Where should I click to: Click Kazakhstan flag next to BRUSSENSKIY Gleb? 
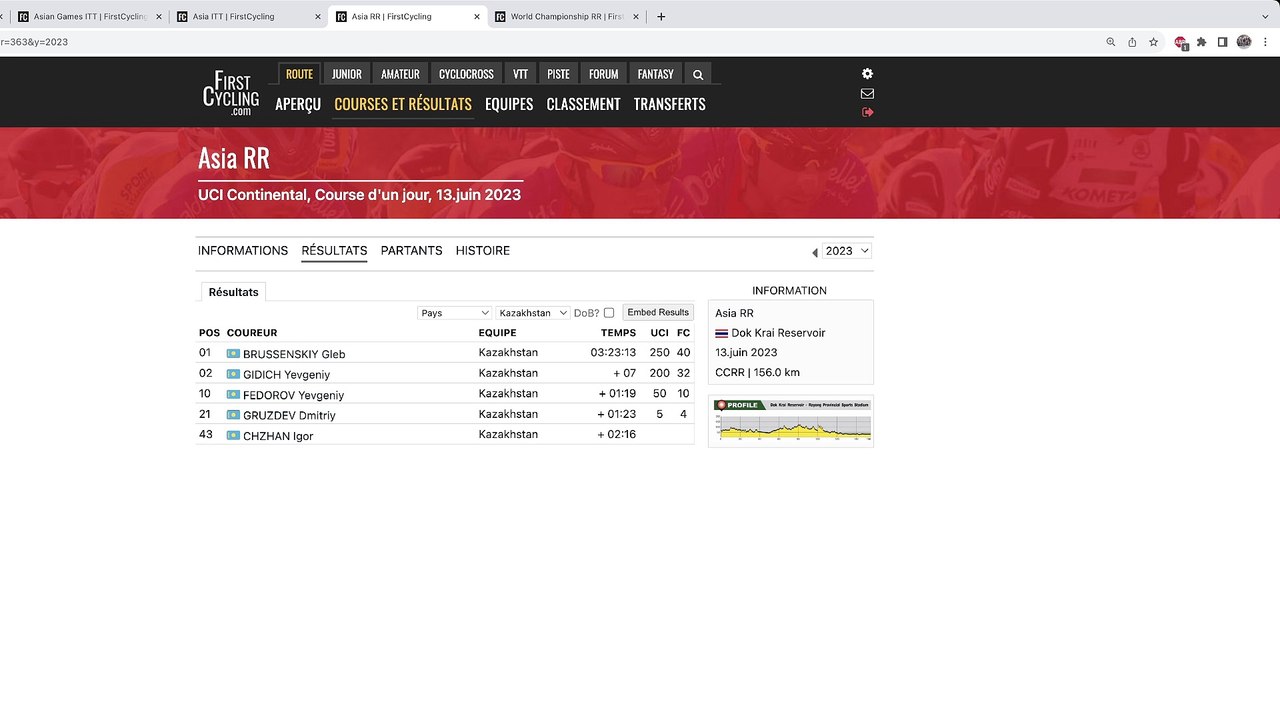pos(233,354)
